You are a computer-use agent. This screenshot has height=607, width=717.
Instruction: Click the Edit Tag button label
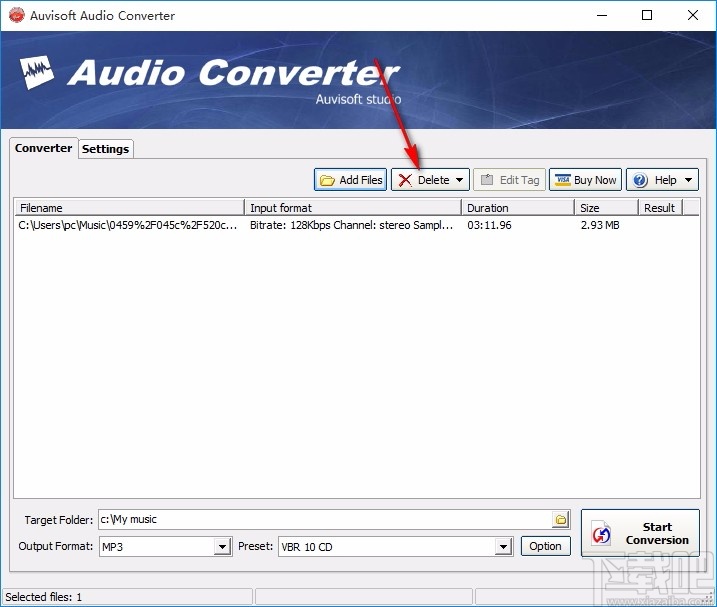tap(519, 180)
